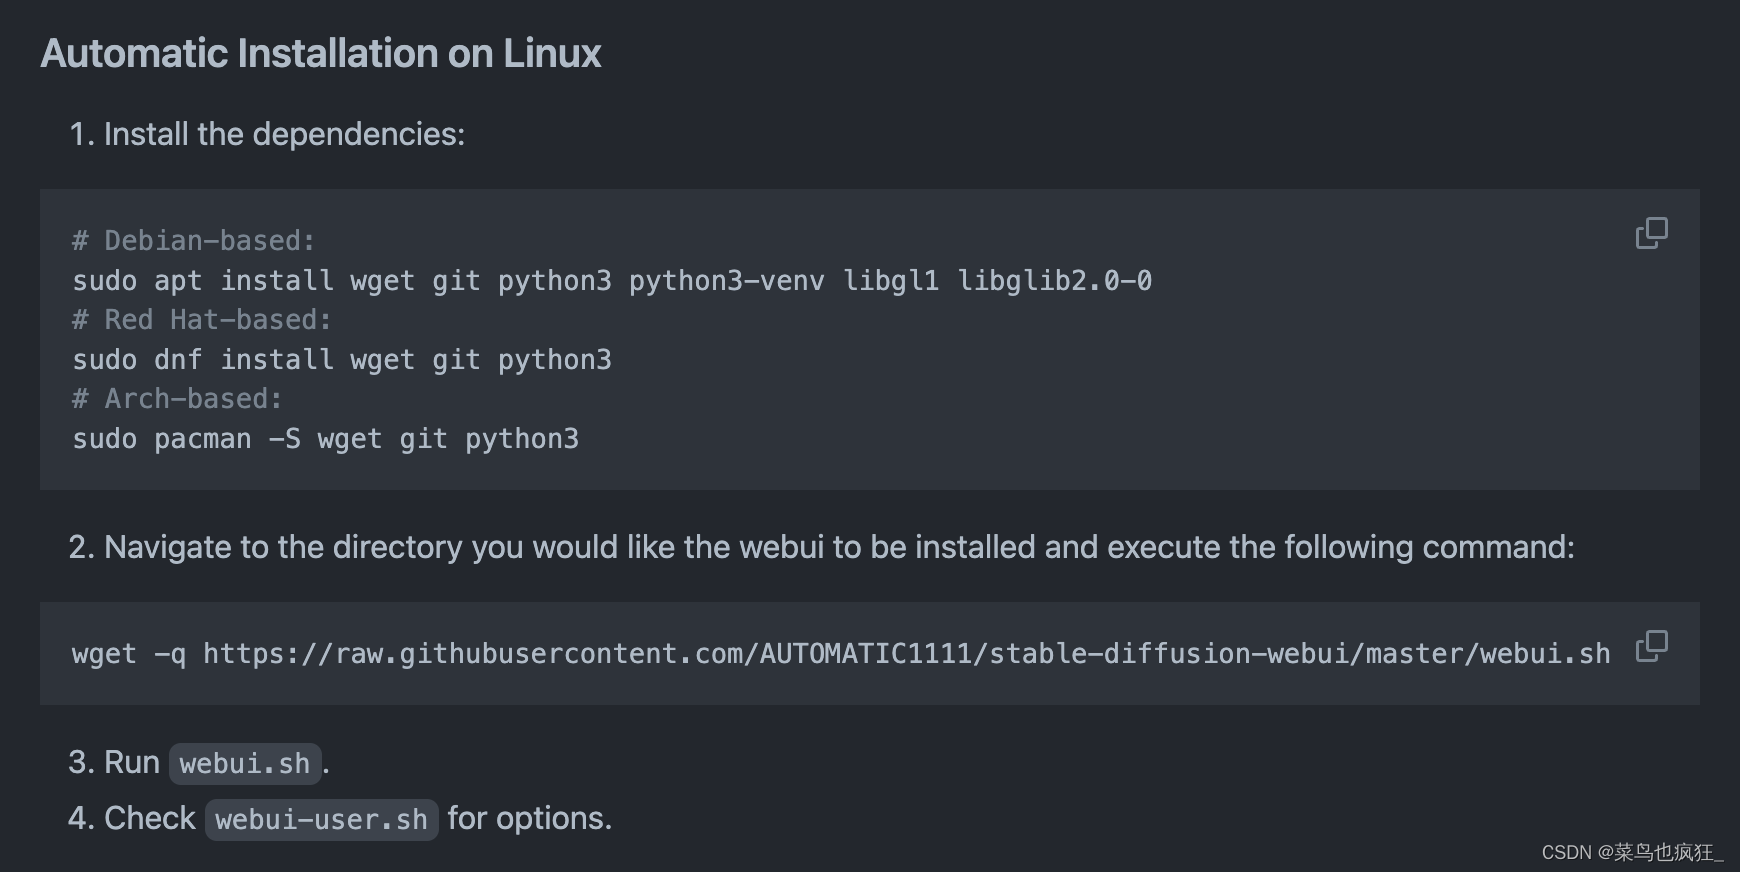
Task: Click the '# Arch-based:' comment line
Action: point(178,399)
